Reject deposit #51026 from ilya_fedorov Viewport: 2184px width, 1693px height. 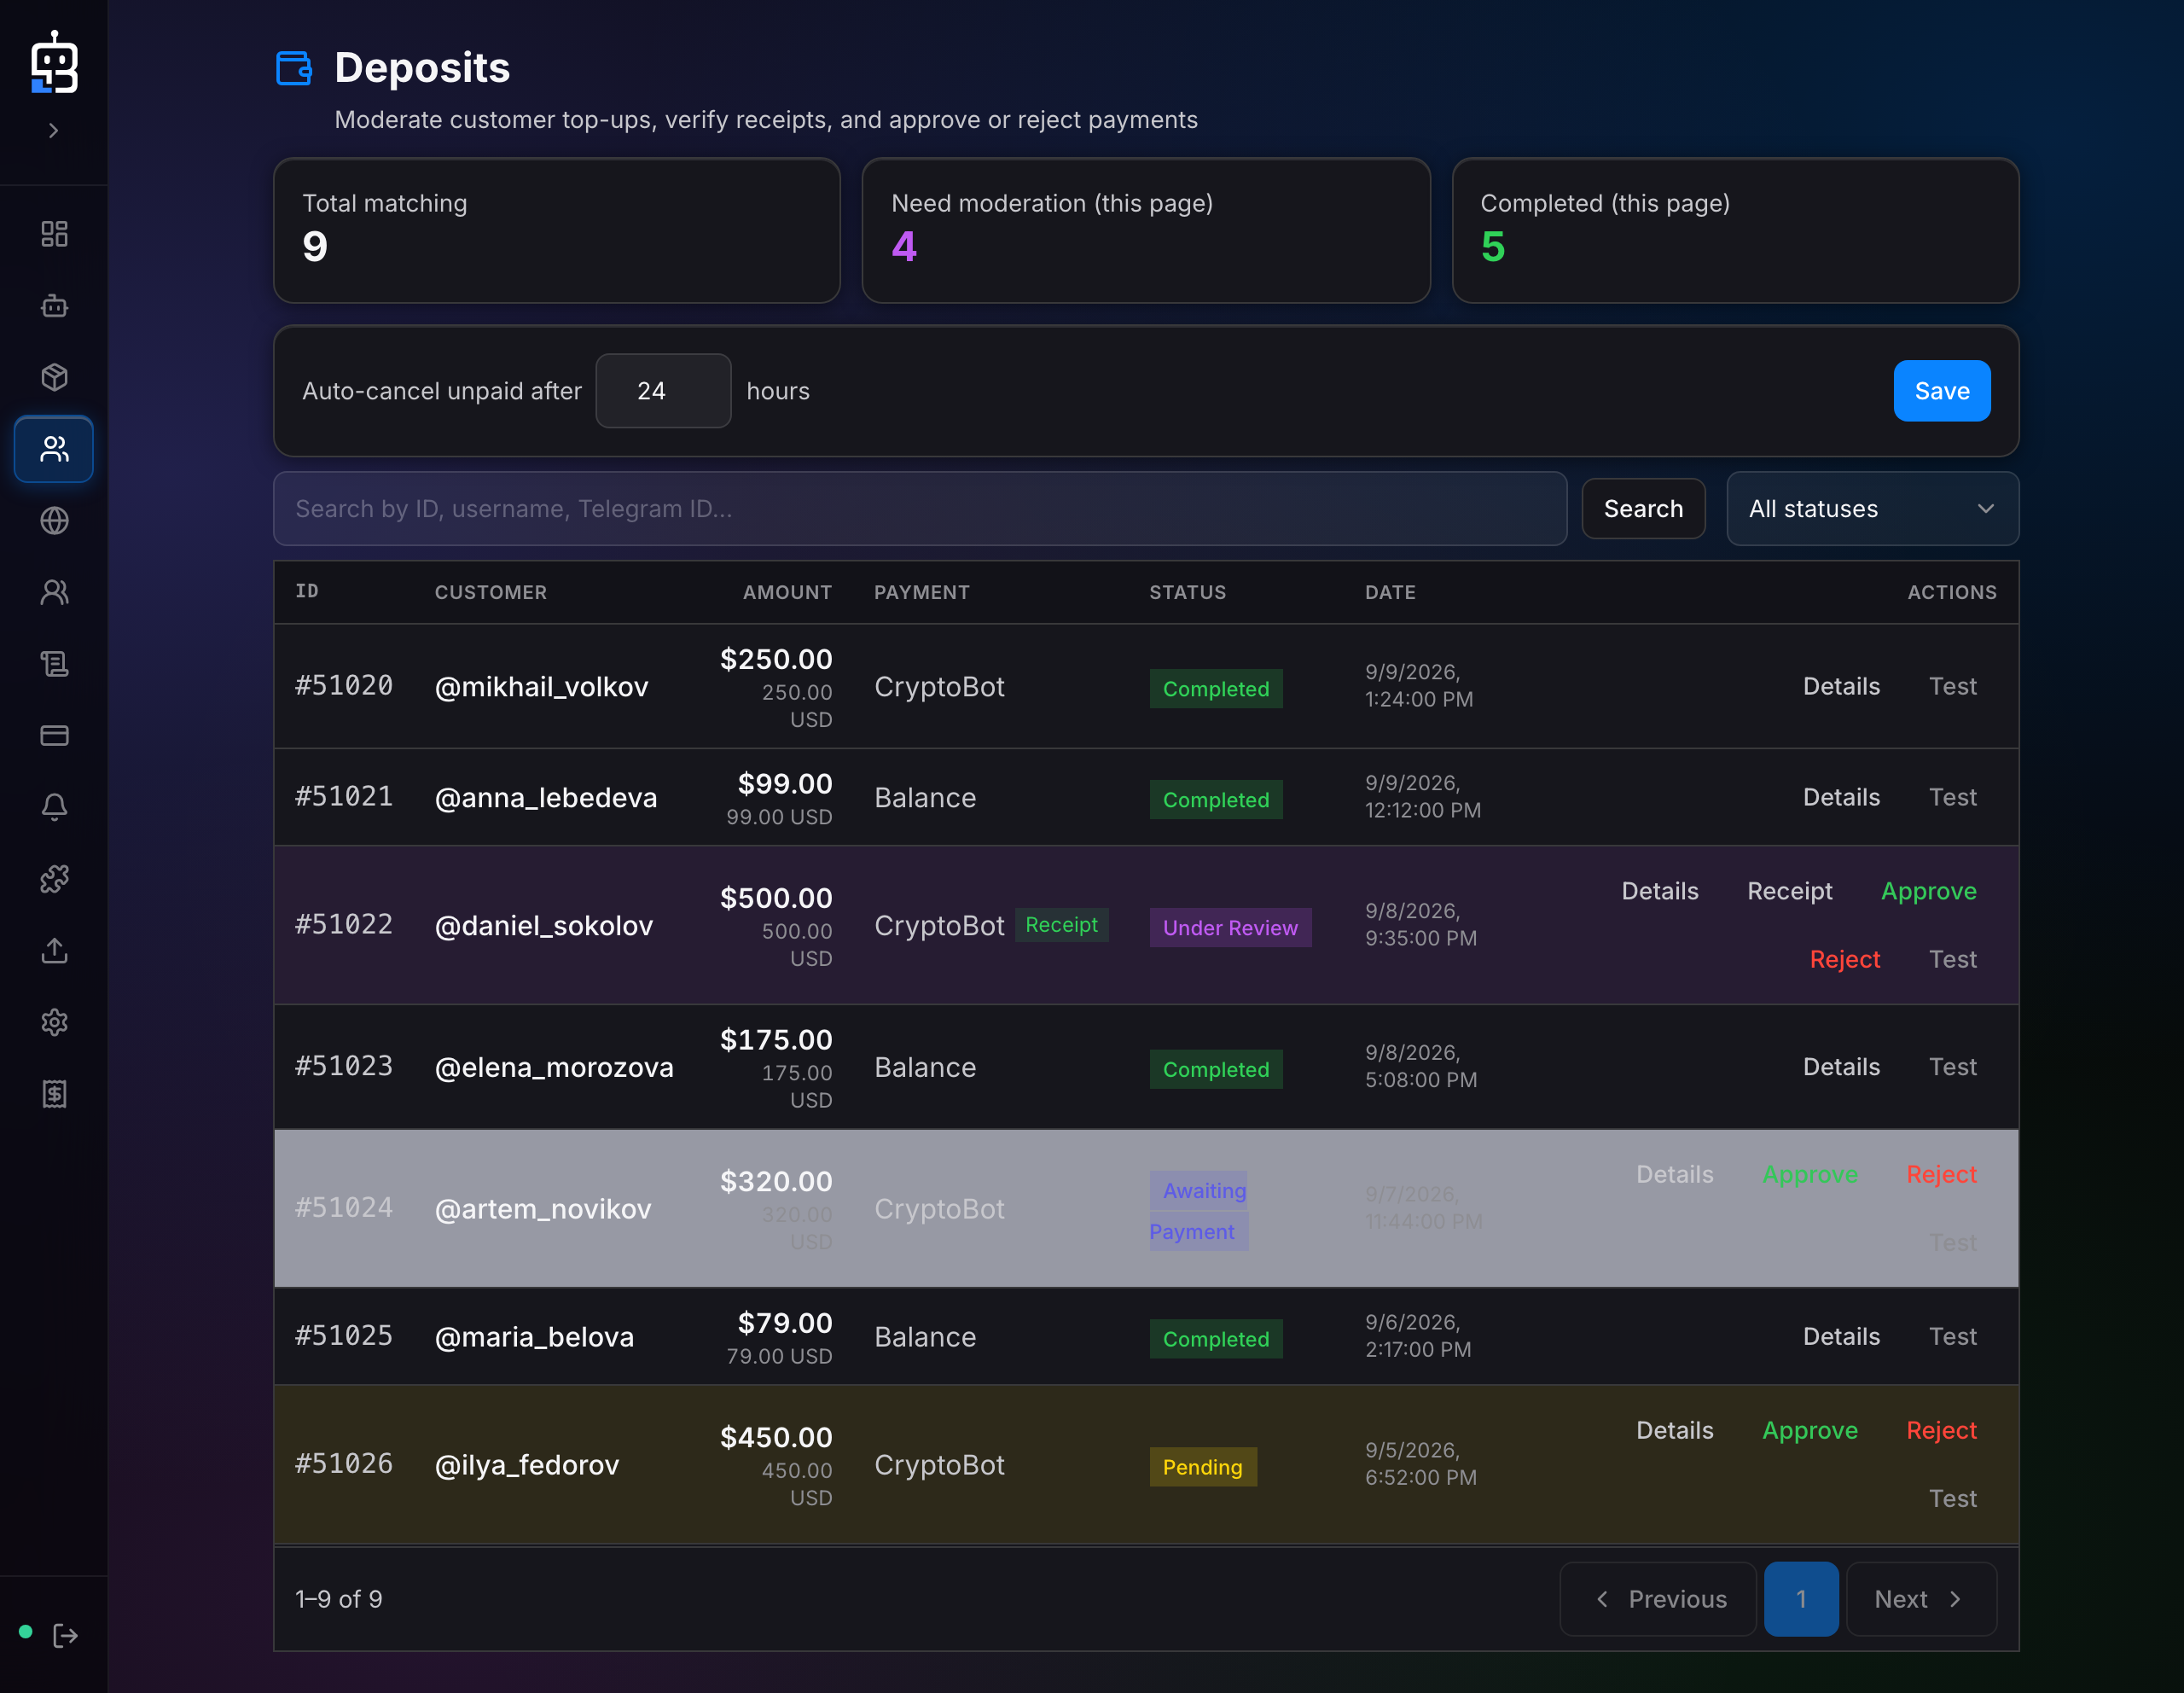[1941, 1430]
